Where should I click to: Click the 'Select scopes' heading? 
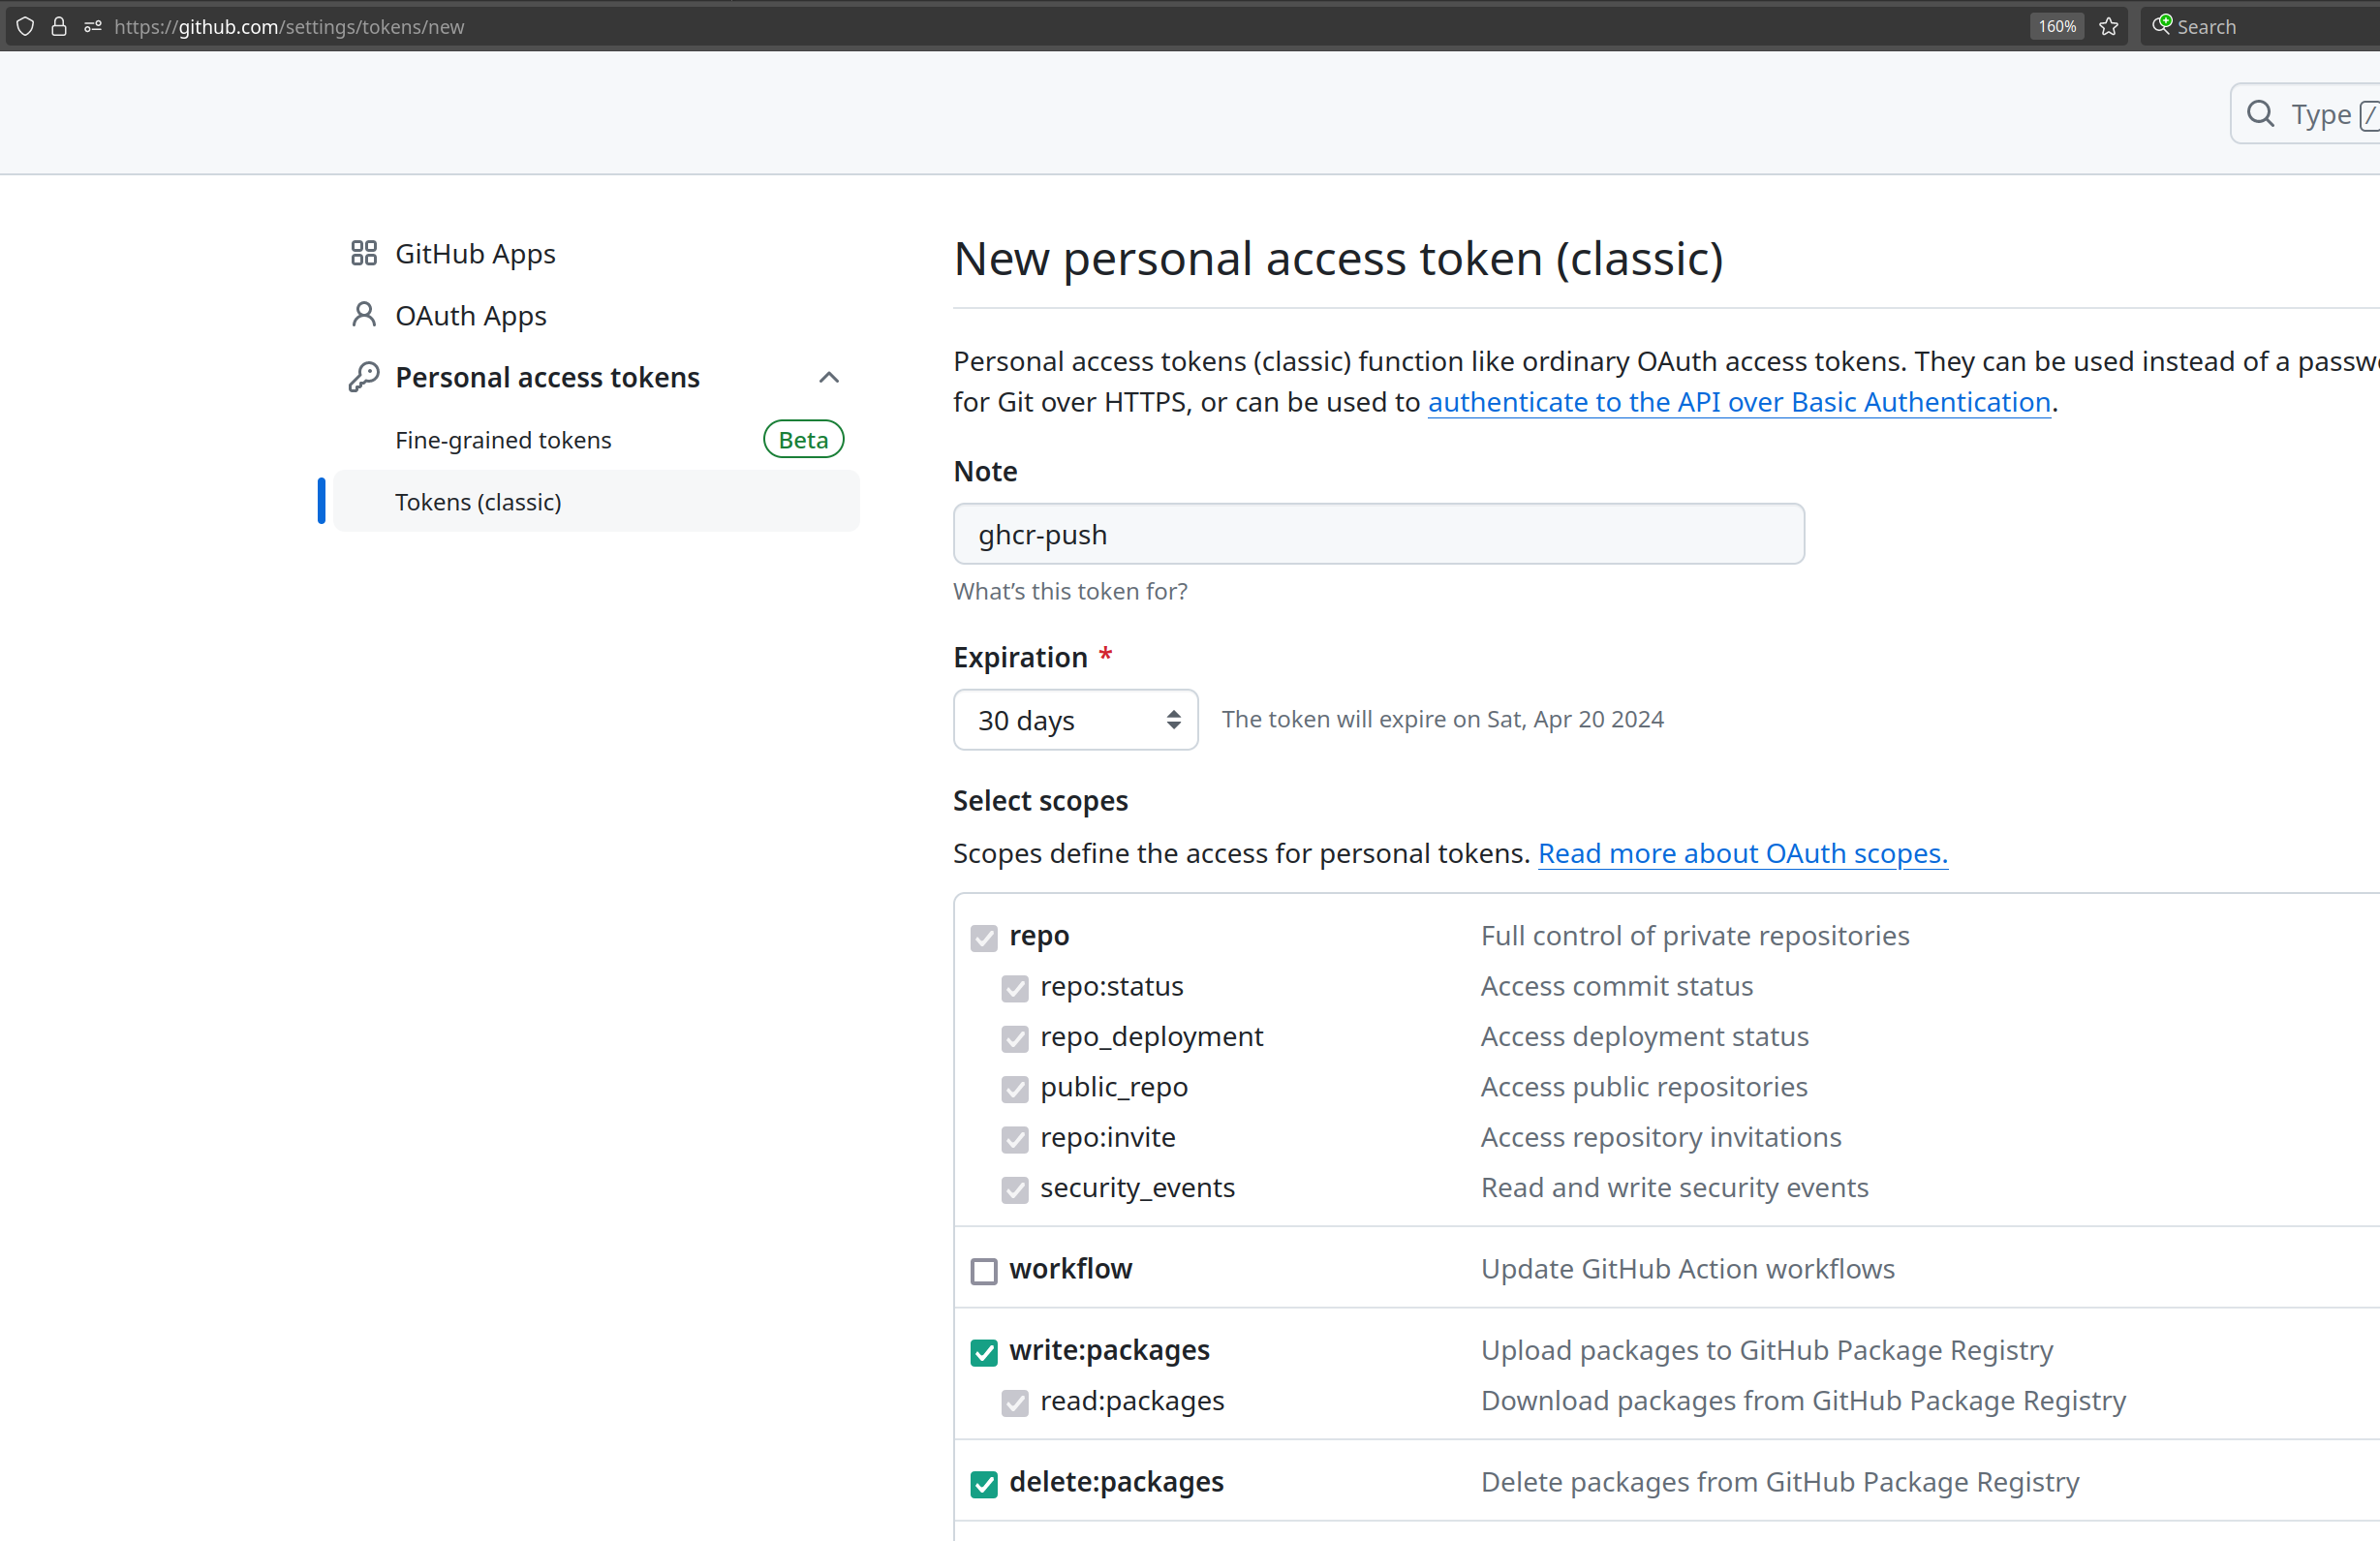(1040, 800)
